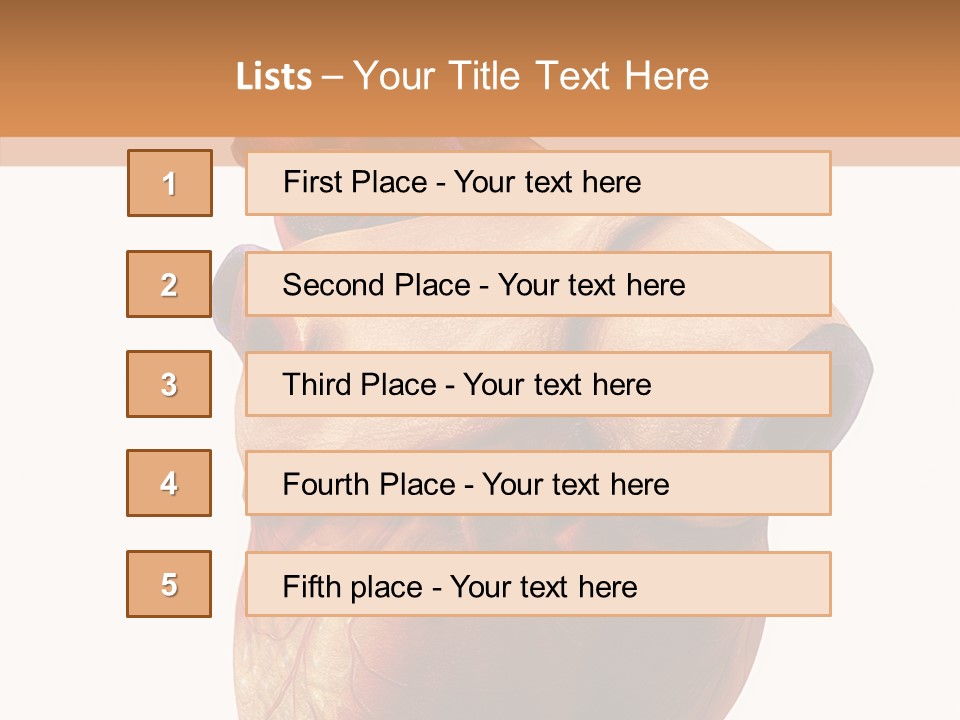The image size is (960, 720).
Task: Click the blank white area left of the number 3 box
Action: pyautogui.click(x=60, y=384)
